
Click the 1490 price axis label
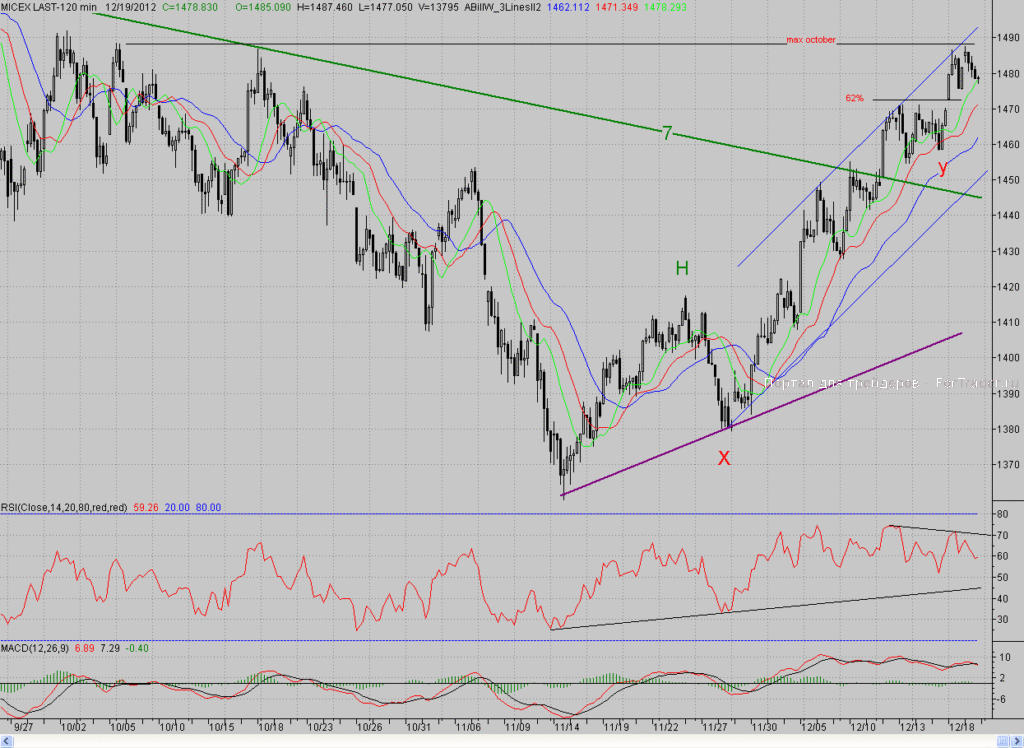(x=1008, y=38)
